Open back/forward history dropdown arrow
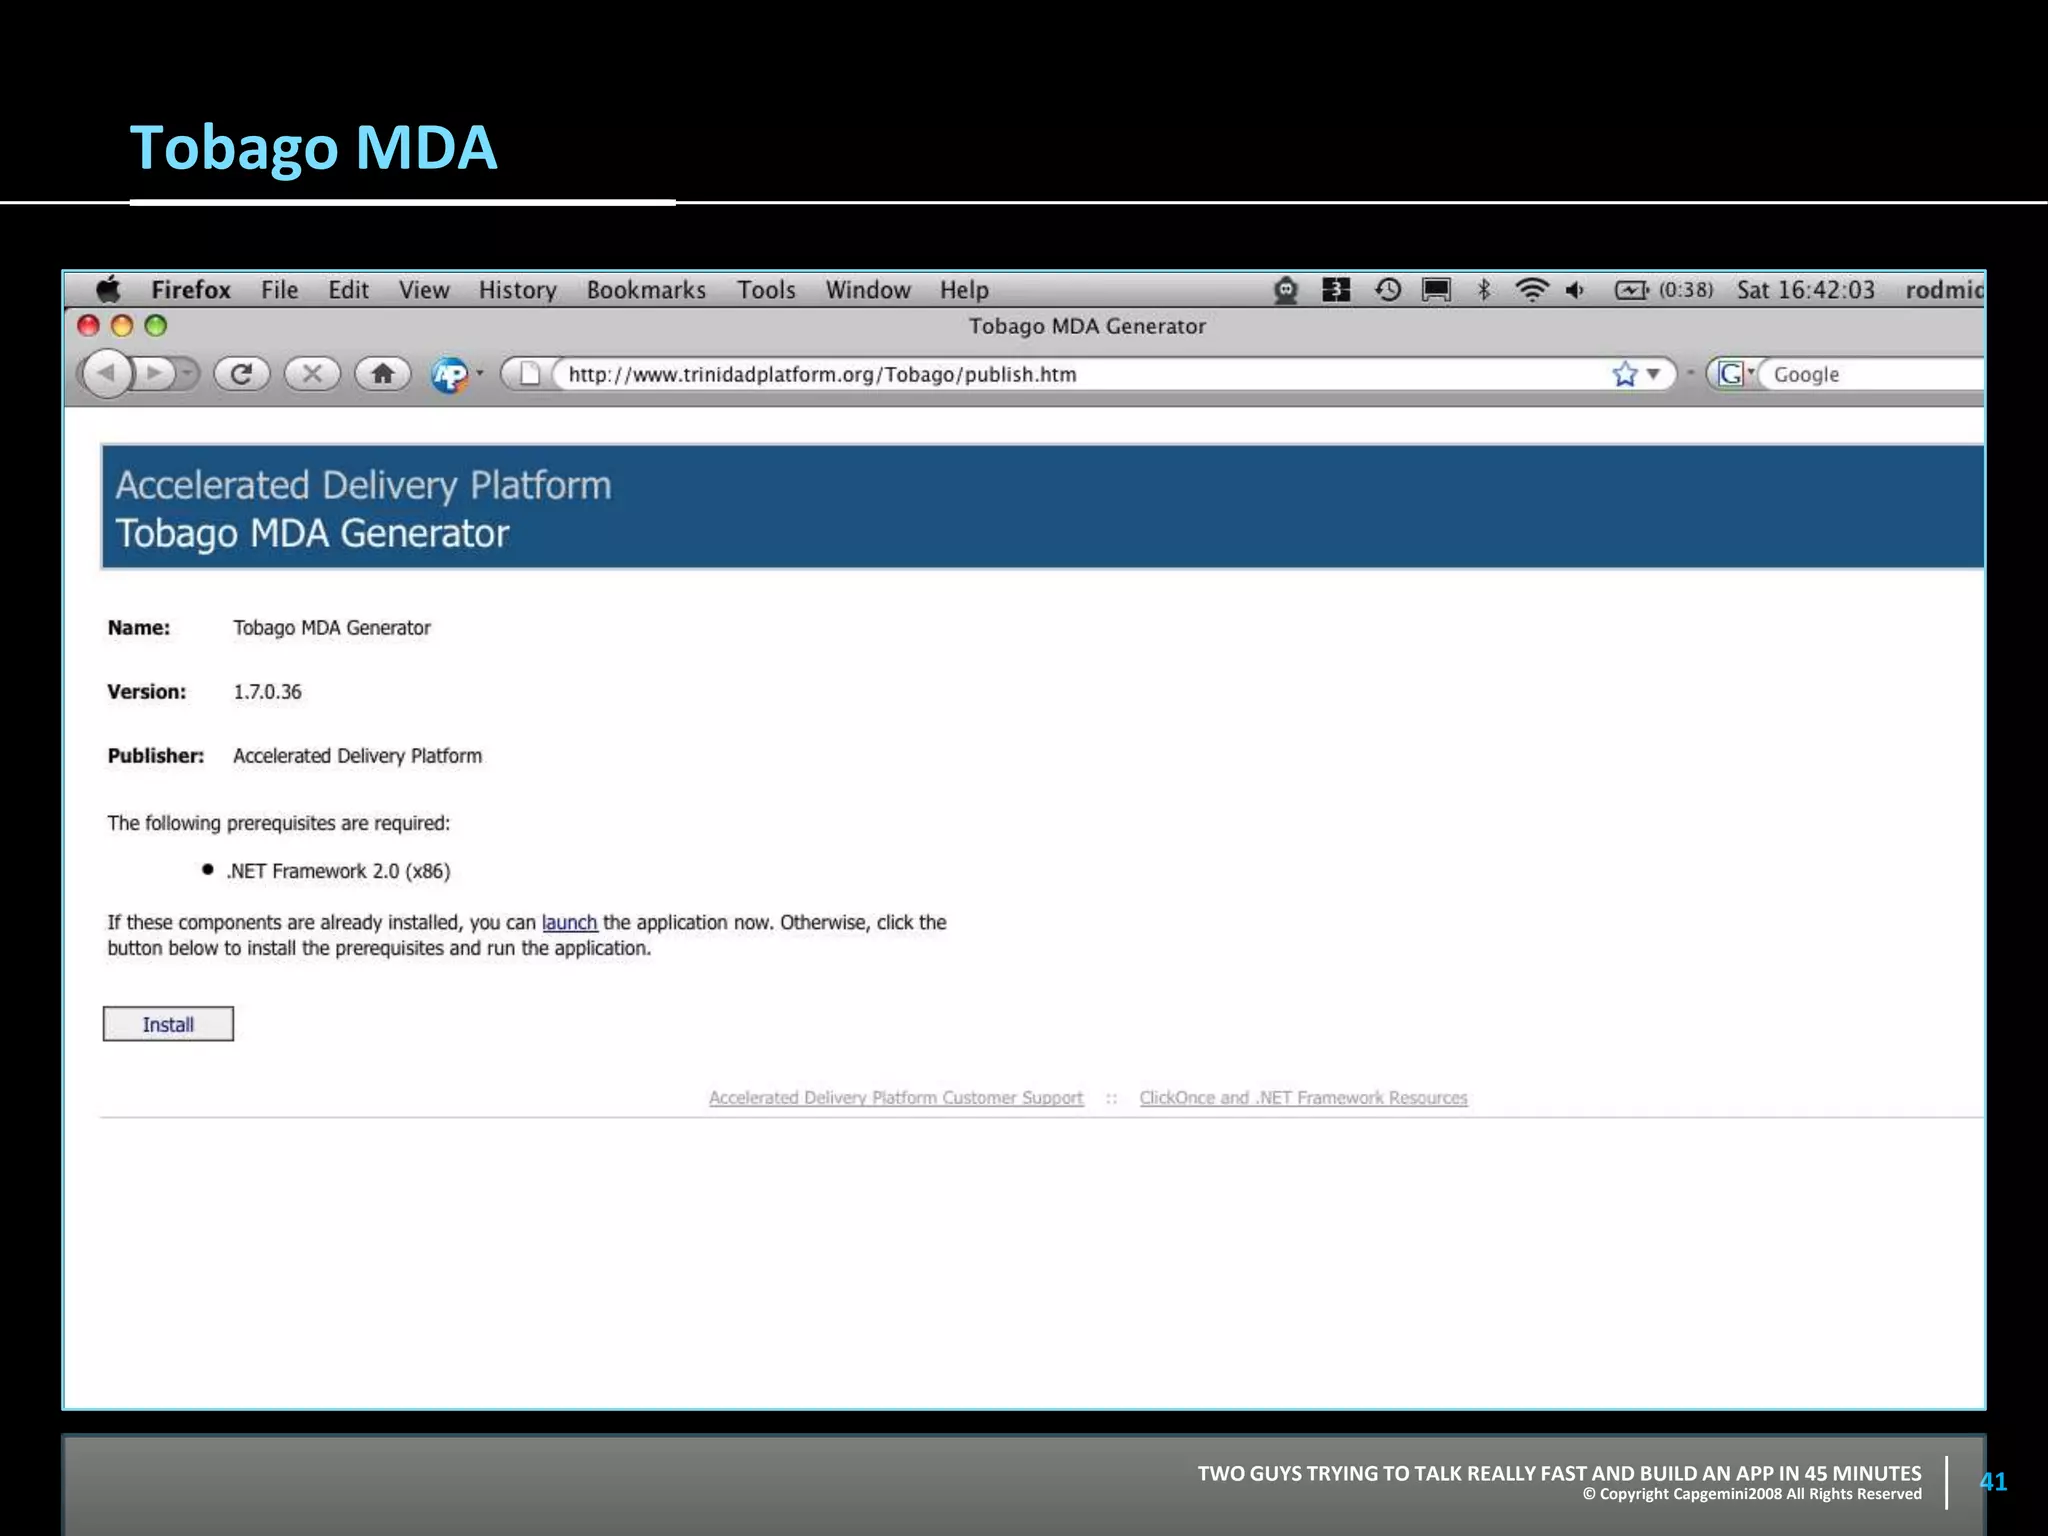Image resolution: width=2048 pixels, height=1536 pixels. [x=186, y=374]
